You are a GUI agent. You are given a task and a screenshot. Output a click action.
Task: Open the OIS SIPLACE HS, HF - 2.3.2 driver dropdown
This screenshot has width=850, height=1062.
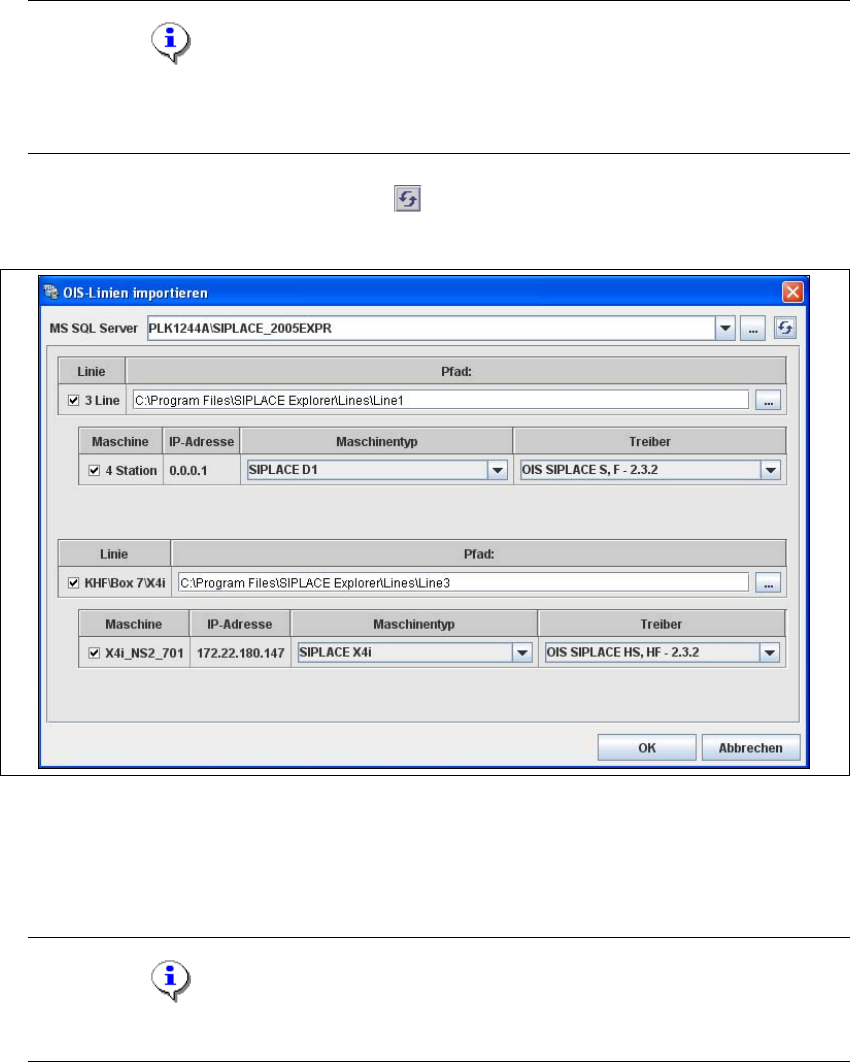(x=769, y=653)
